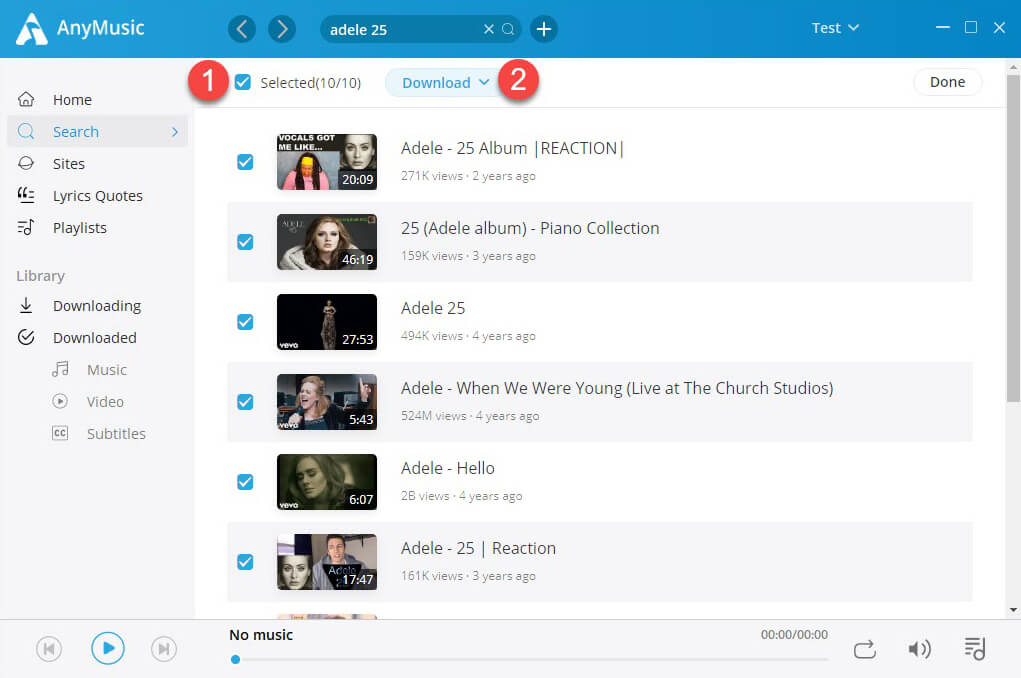The image size is (1021, 678).
Task: Uncheck When We Were Young checkbox
Action: 245,402
